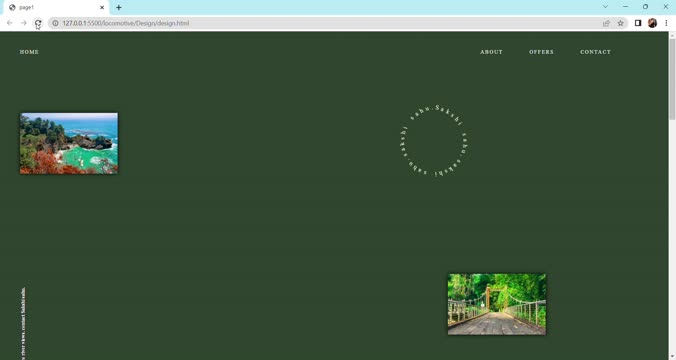Go back using the browser back arrow
The height and width of the screenshot is (360, 676).
tap(9, 23)
